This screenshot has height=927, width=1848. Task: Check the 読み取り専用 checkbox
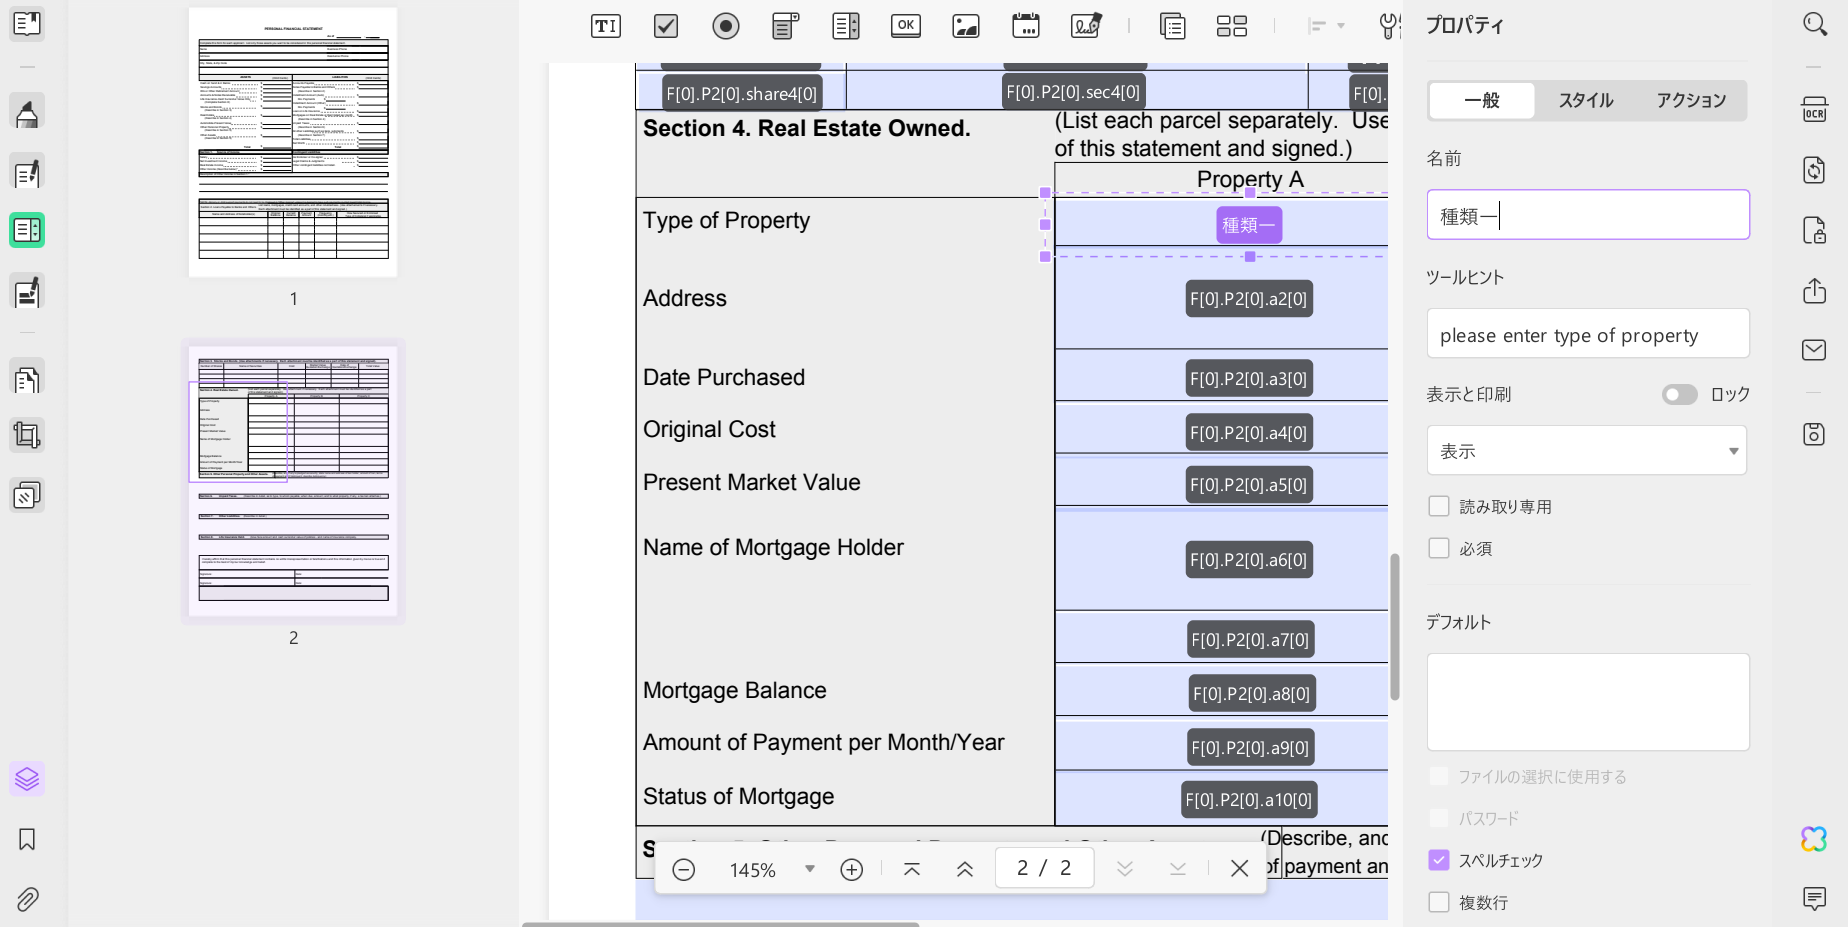click(x=1439, y=506)
